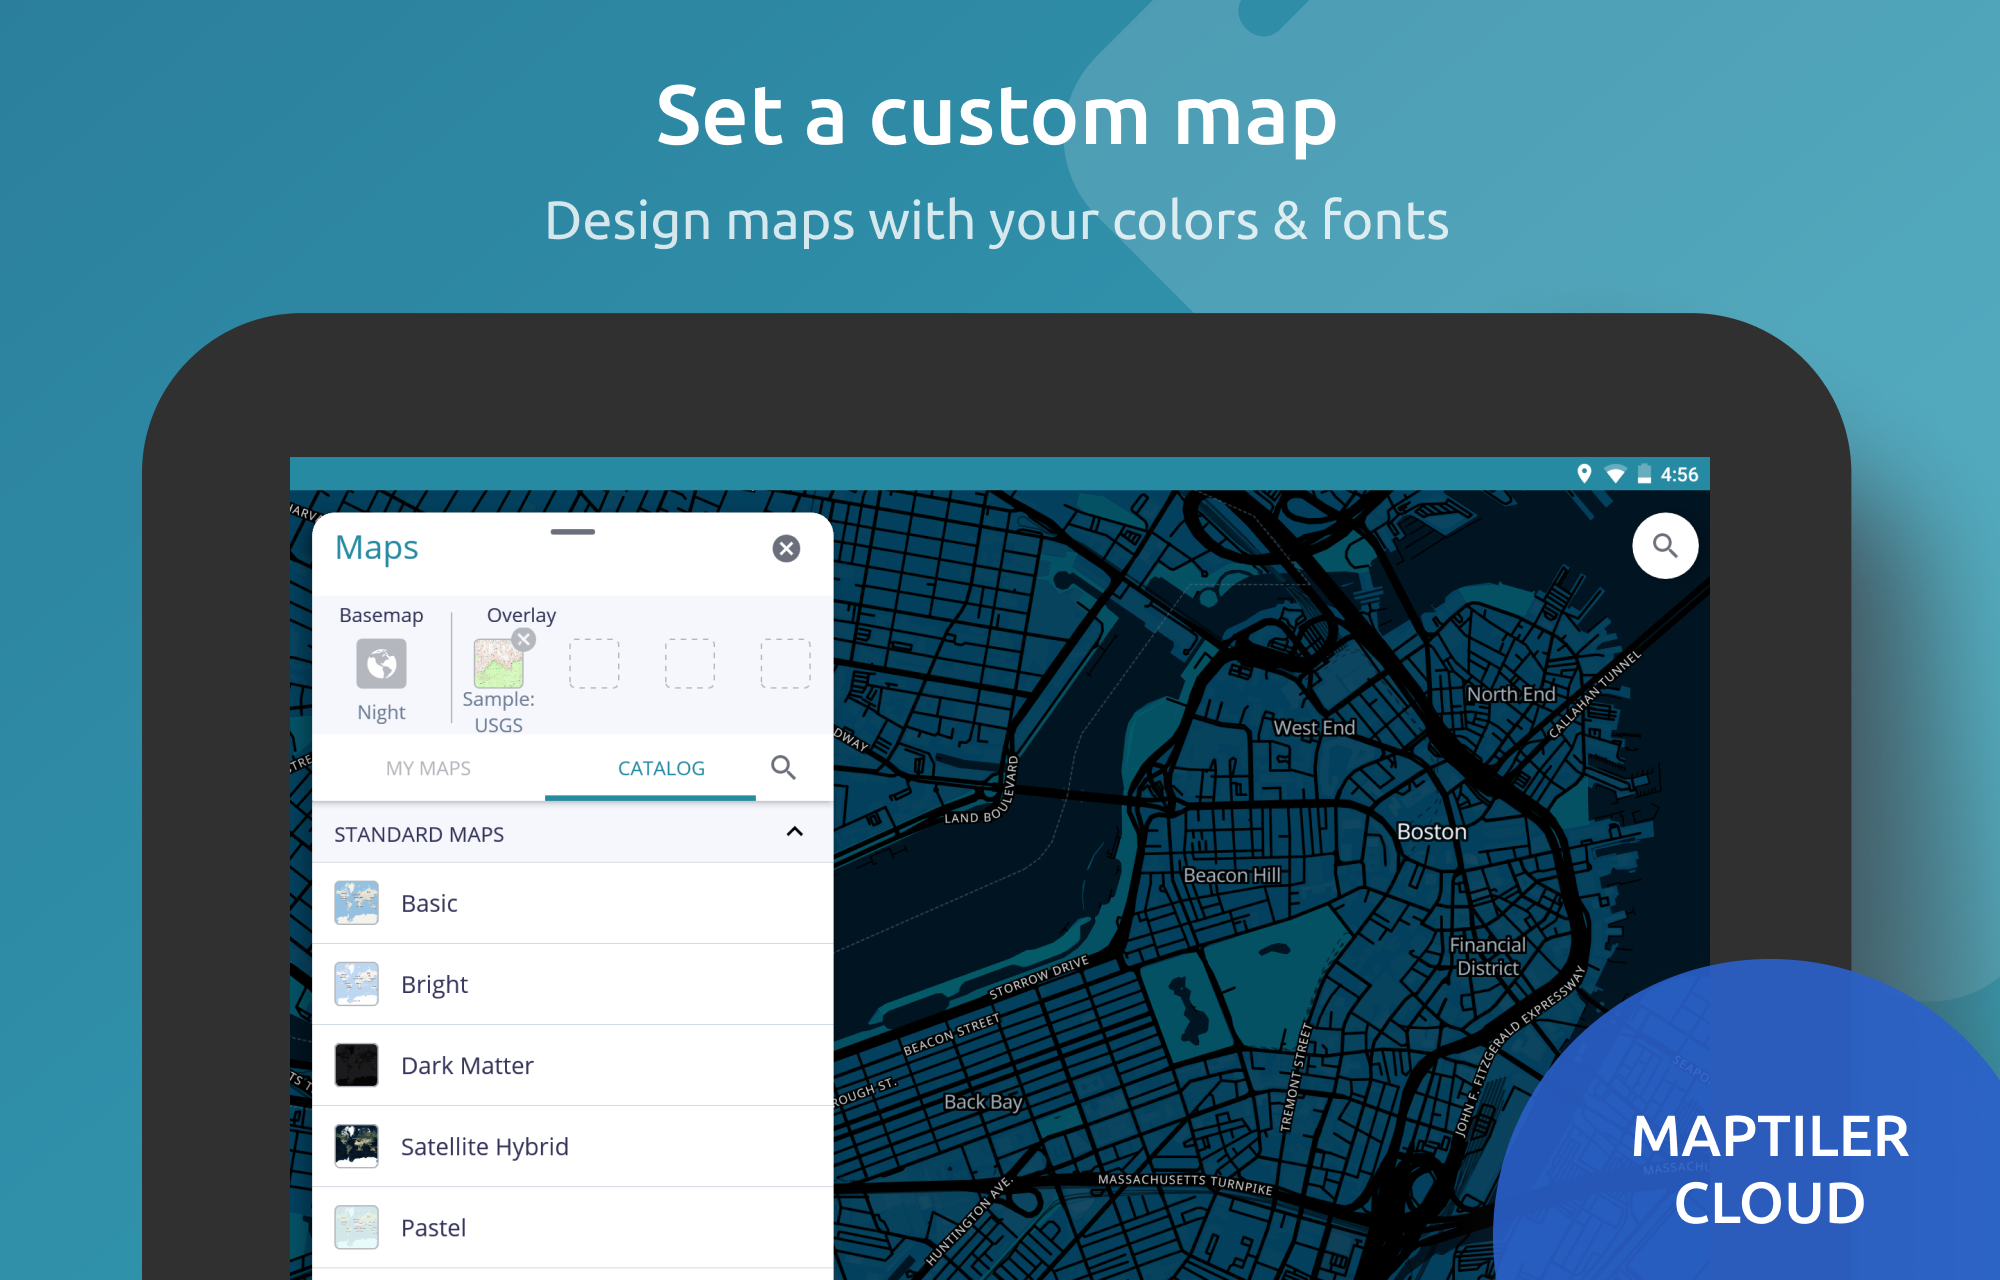The image size is (2000, 1280).
Task: Search the map catalog
Action: point(784,768)
